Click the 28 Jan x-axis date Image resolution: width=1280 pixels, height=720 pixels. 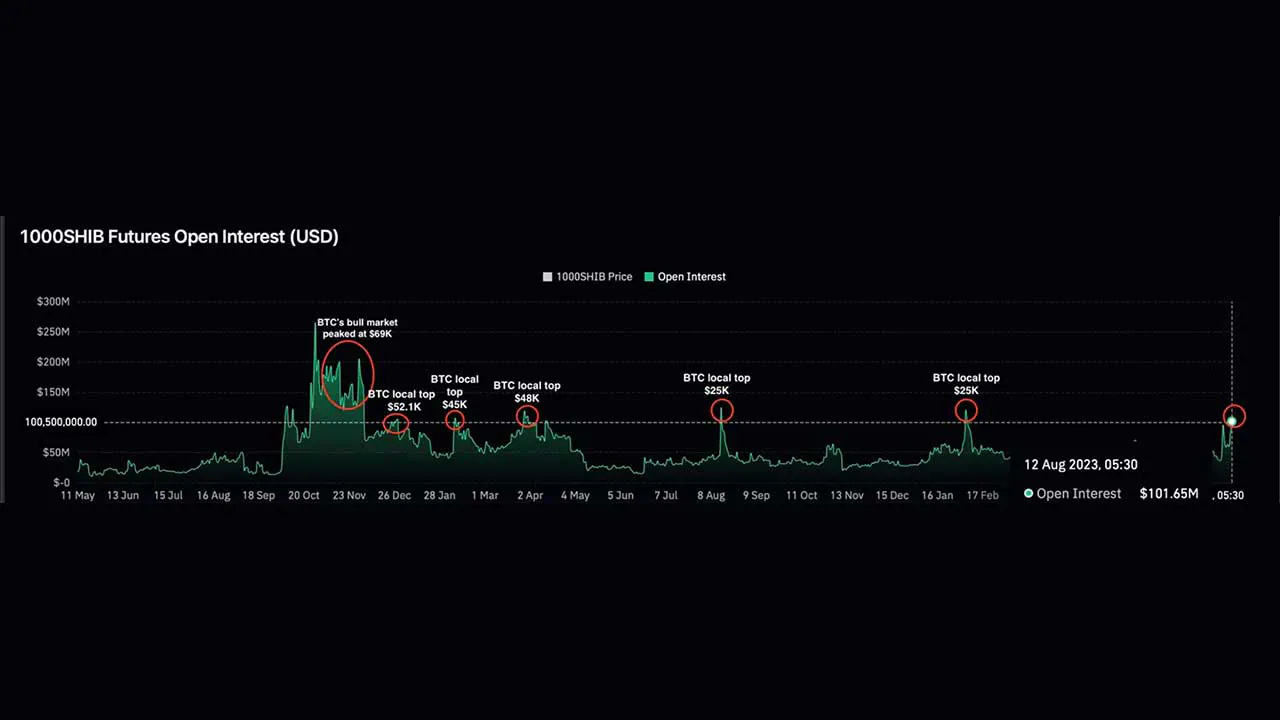click(440, 495)
